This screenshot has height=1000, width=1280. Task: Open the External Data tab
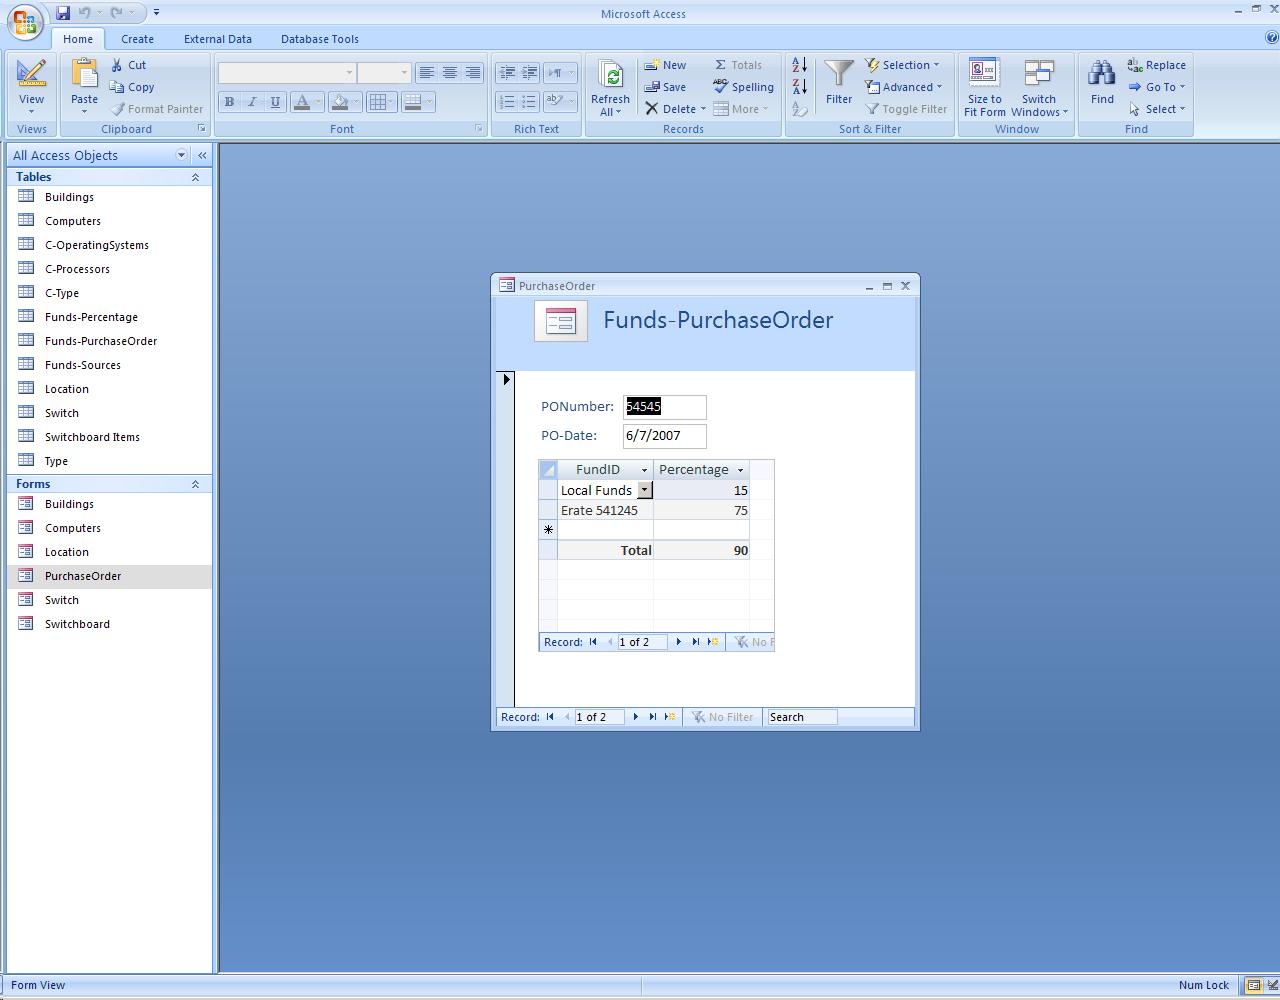pos(218,39)
